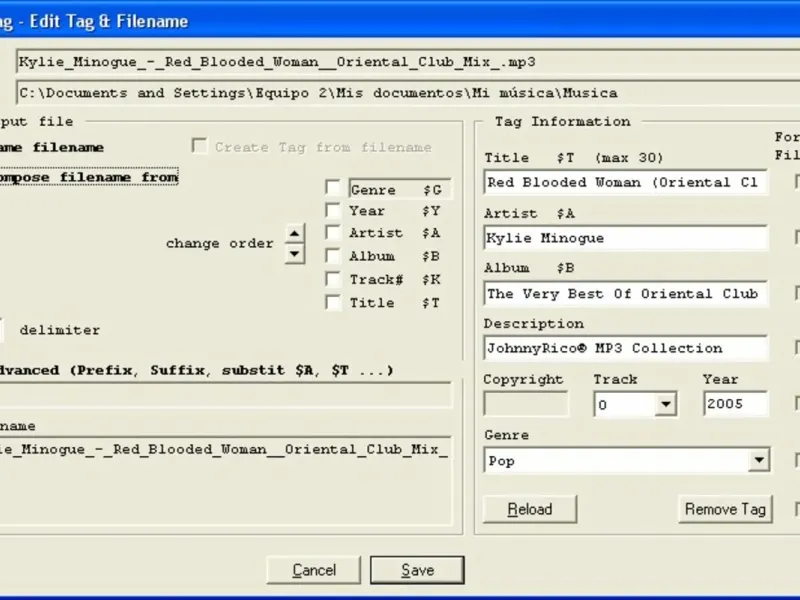800x600 pixels.
Task: Open the Track number dropdown
Action: click(x=665, y=404)
